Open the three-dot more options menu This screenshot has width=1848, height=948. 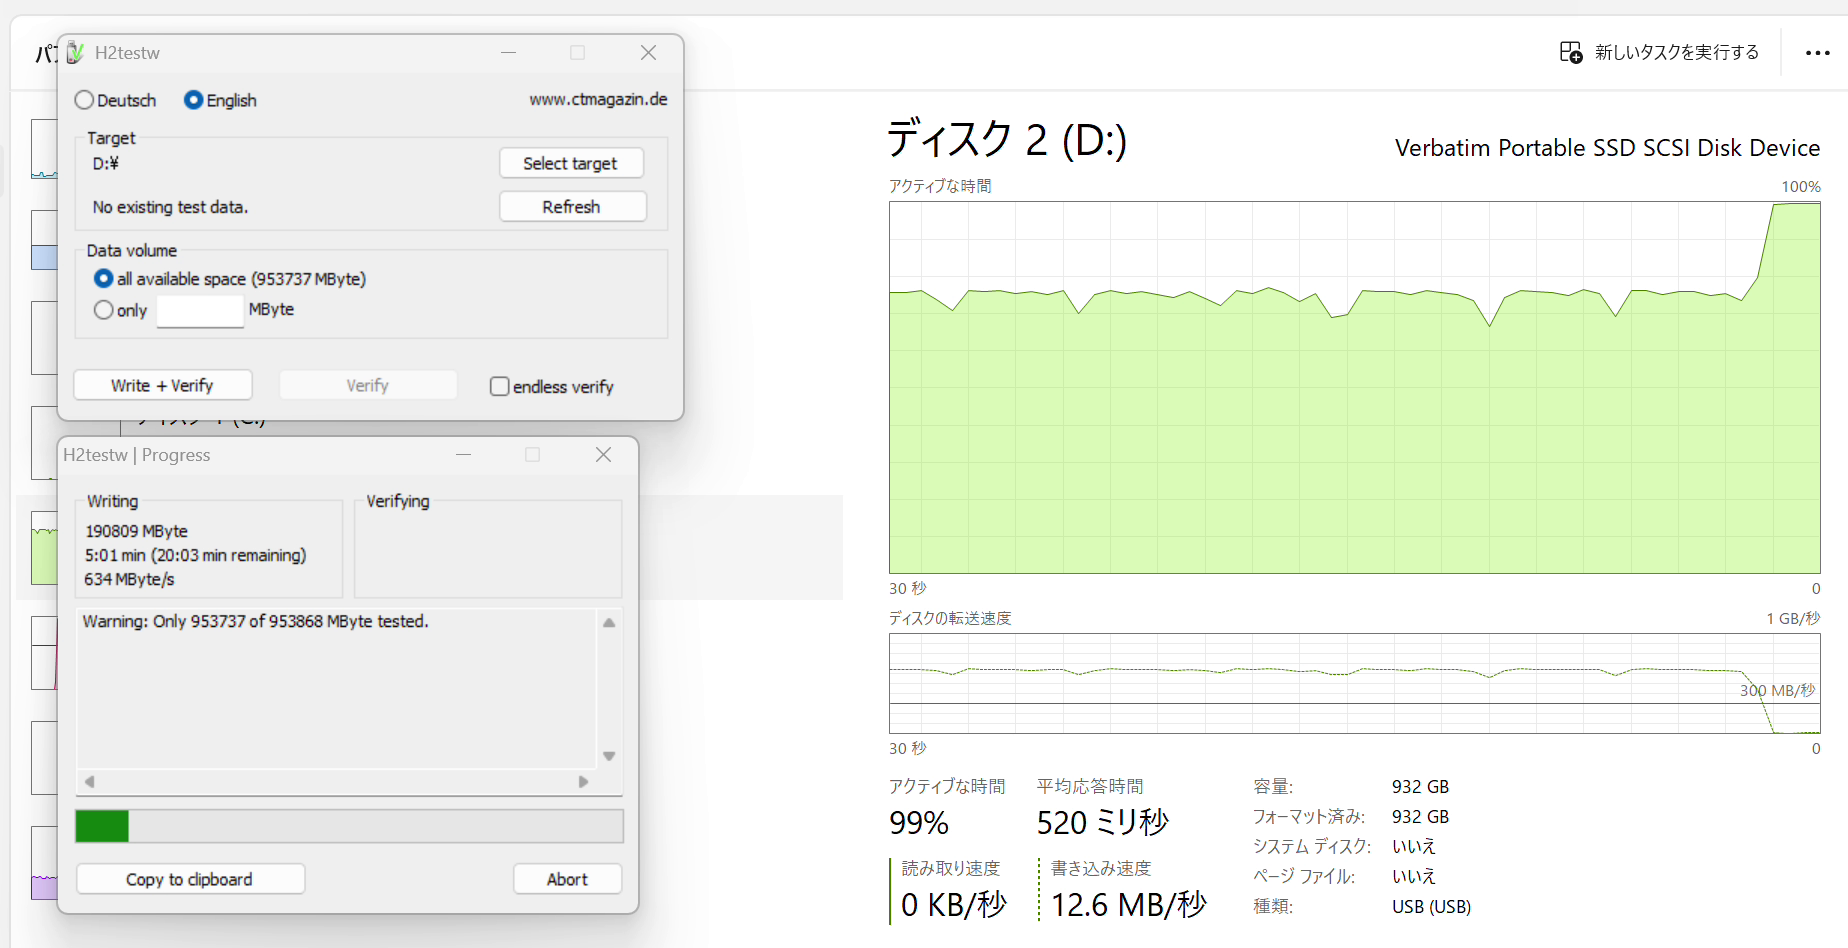(x=1817, y=53)
